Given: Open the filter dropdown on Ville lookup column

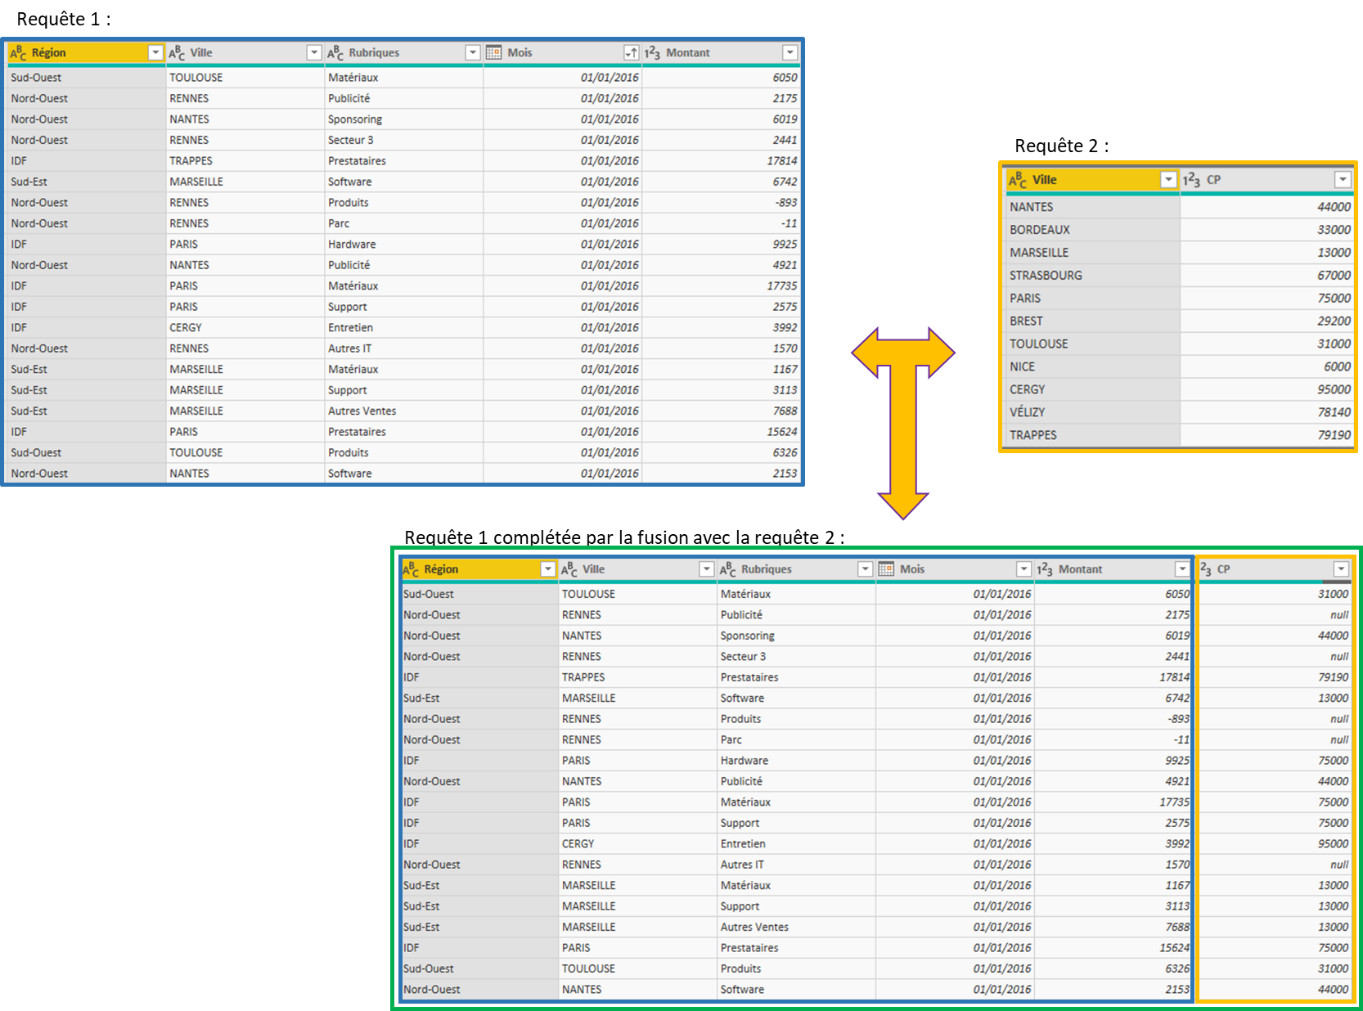Looking at the screenshot, I should click(x=1167, y=180).
